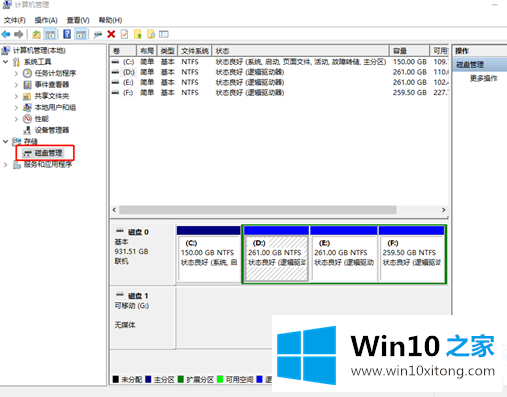This screenshot has width=507, height=397.
Task: Click the properties icon with the red checkmark
Action: click(124, 34)
